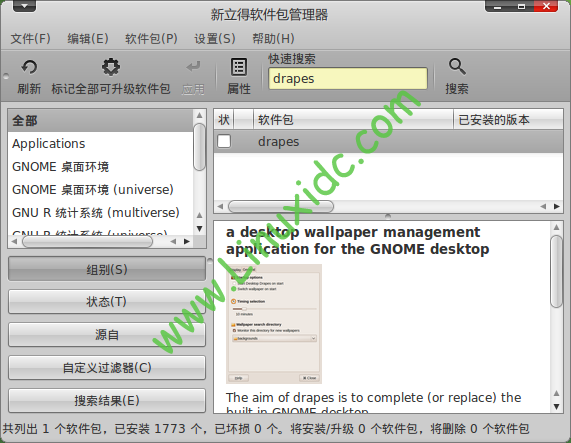The width and height of the screenshot is (571, 443).
Task: Click the Search (搜索) magnifier icon
Action: pos(457,67)
